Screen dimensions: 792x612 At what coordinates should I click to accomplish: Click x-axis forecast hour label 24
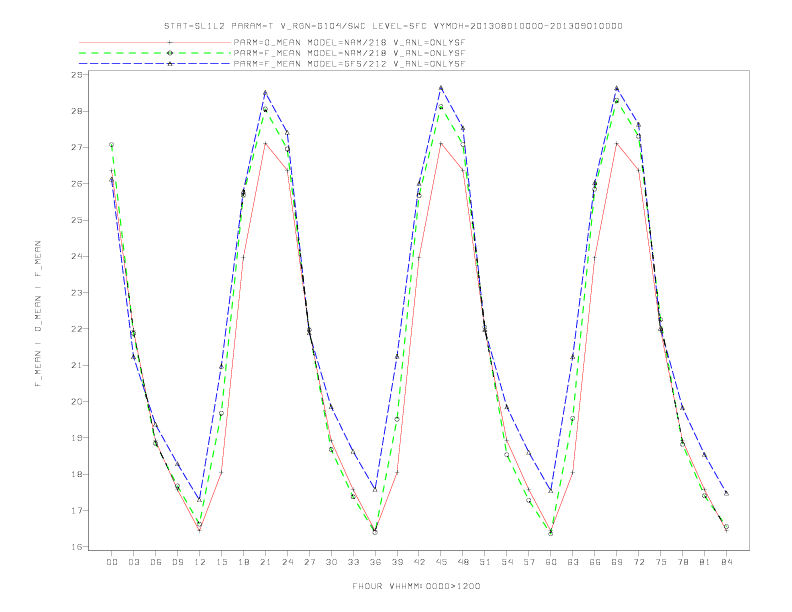point(287,562)
